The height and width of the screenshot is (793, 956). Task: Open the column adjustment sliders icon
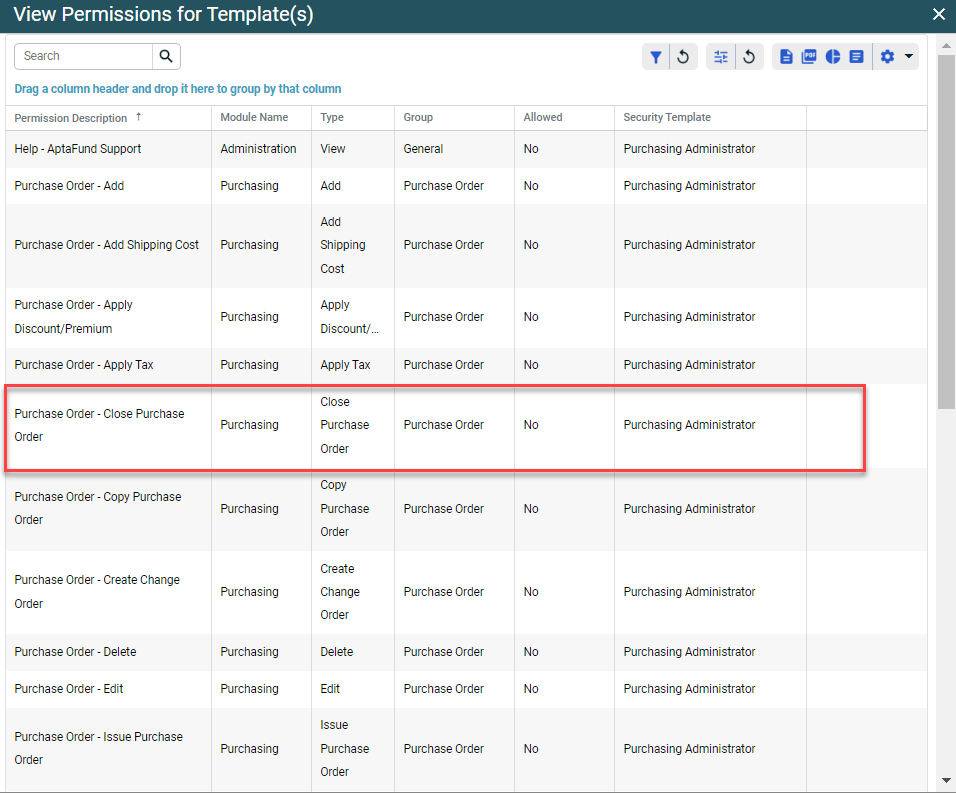pos(720,57)
